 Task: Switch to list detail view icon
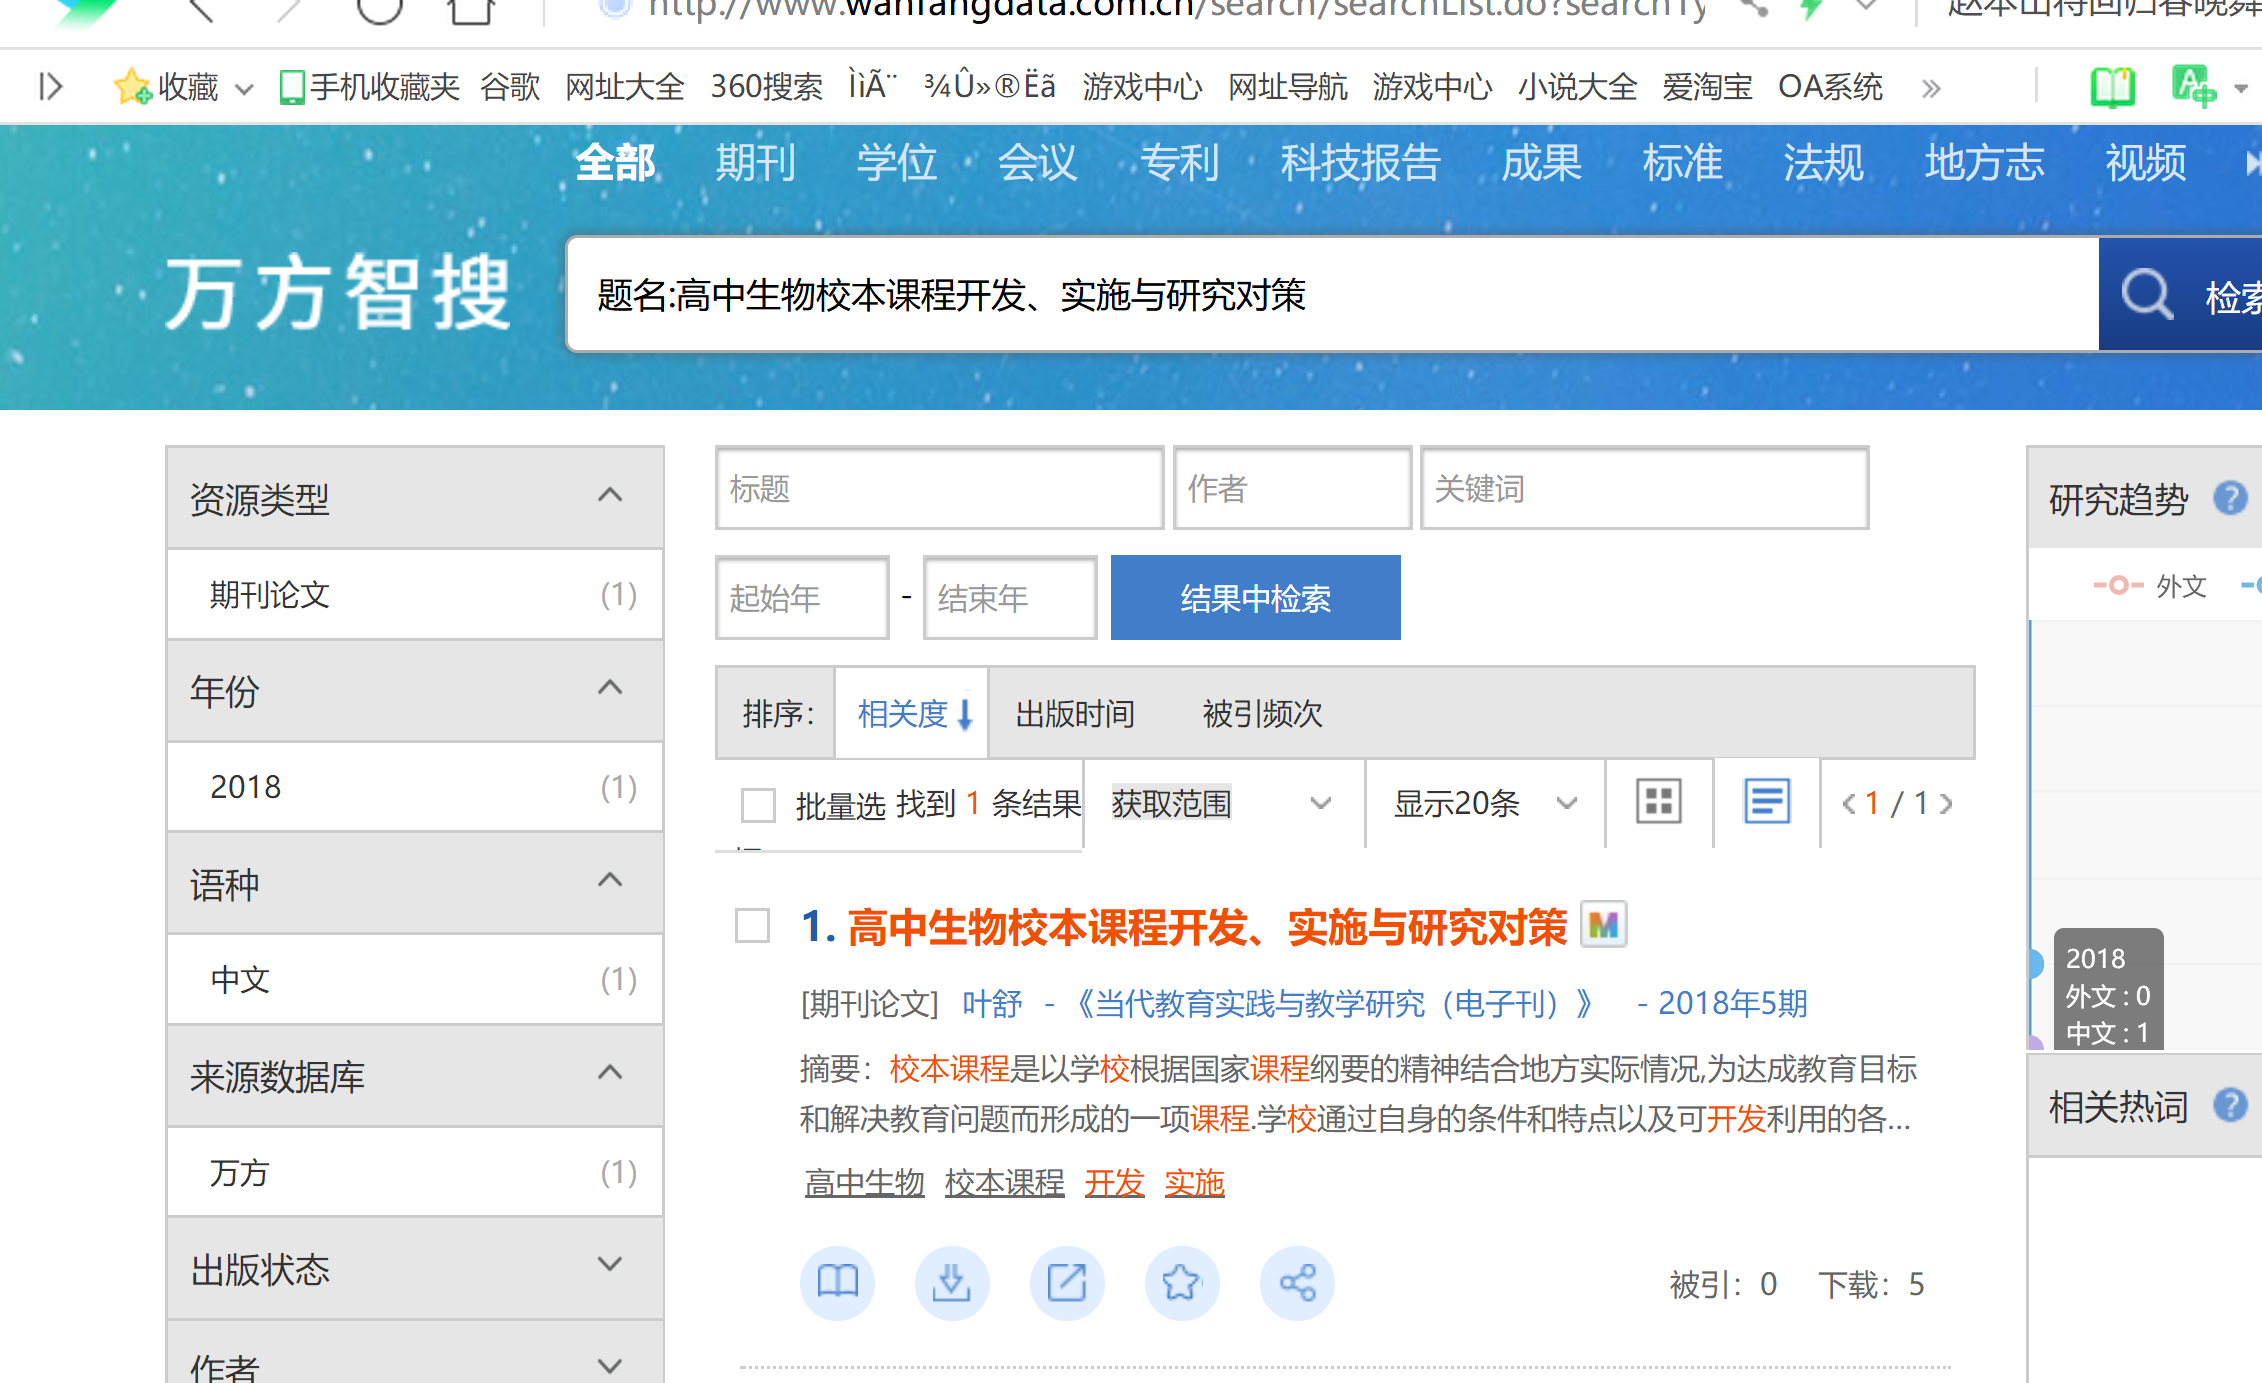pos(1767,802)
